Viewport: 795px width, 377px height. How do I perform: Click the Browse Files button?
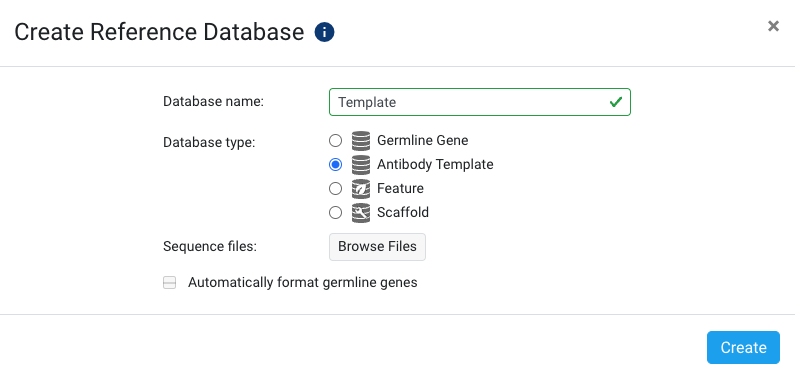pyautogui.click(x=377, y=247)
